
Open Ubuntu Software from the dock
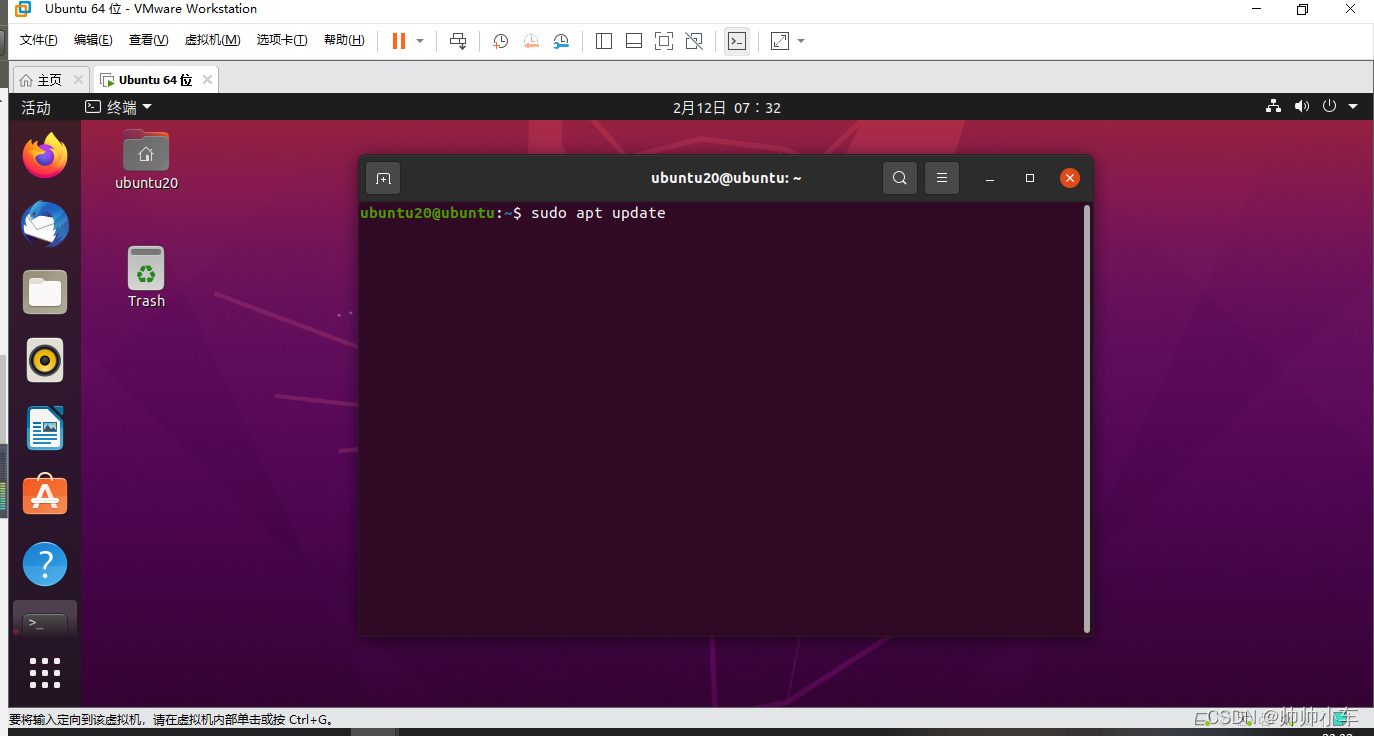point(45,496)
